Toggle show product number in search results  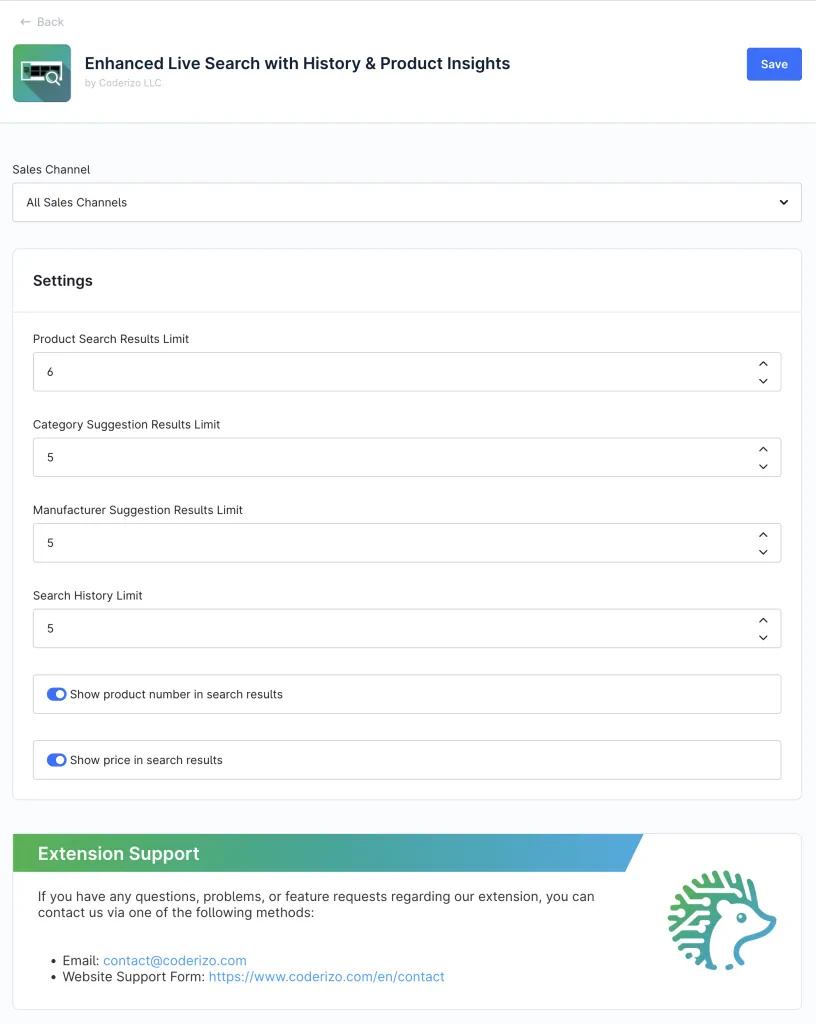tap(57, 694)
